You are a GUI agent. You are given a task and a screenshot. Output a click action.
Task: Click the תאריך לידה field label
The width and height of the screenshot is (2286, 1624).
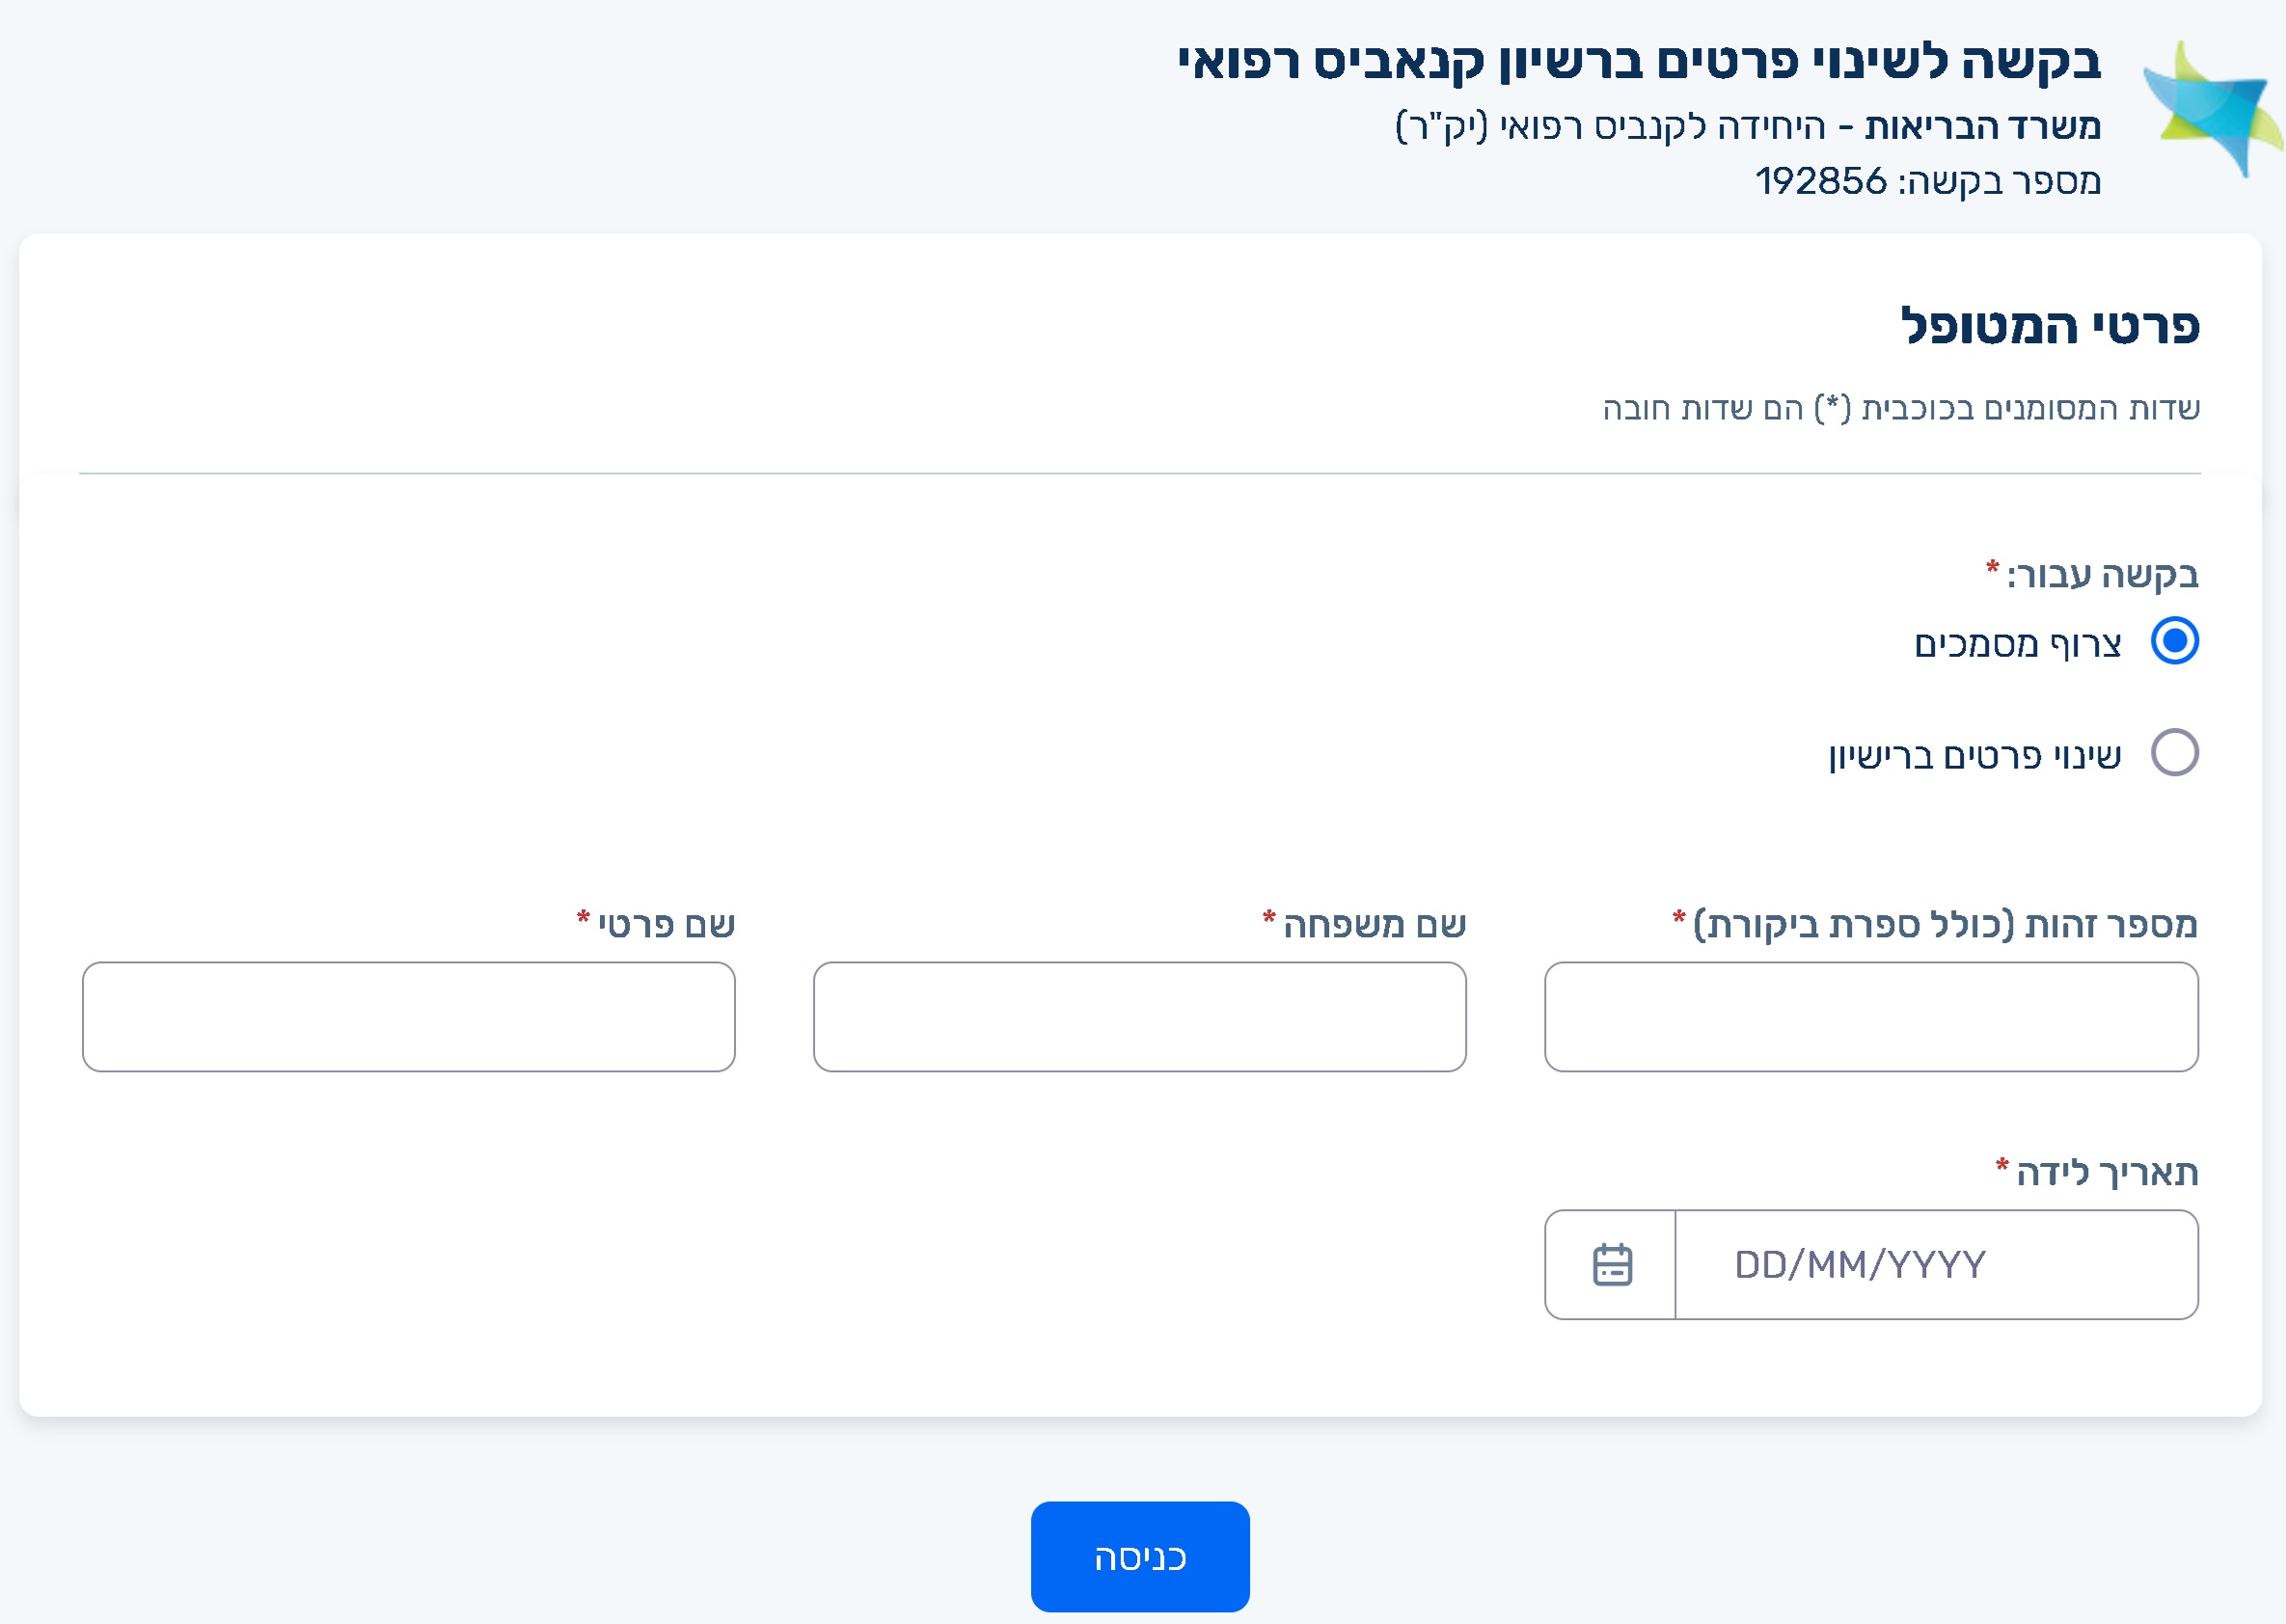pos(2106,1173)
